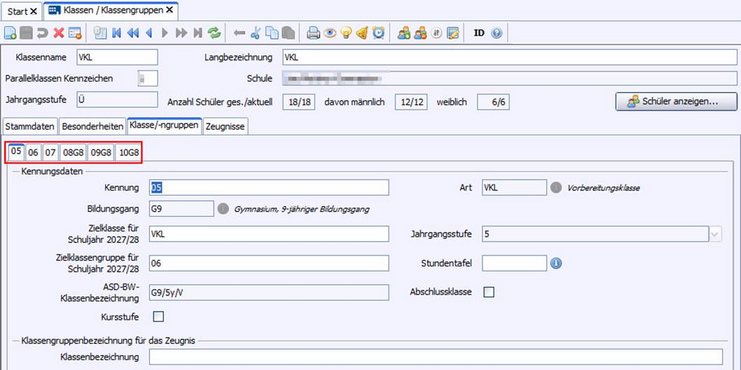Close the Start tab
The width and height of the screenshot is (741, 370).
33,11
